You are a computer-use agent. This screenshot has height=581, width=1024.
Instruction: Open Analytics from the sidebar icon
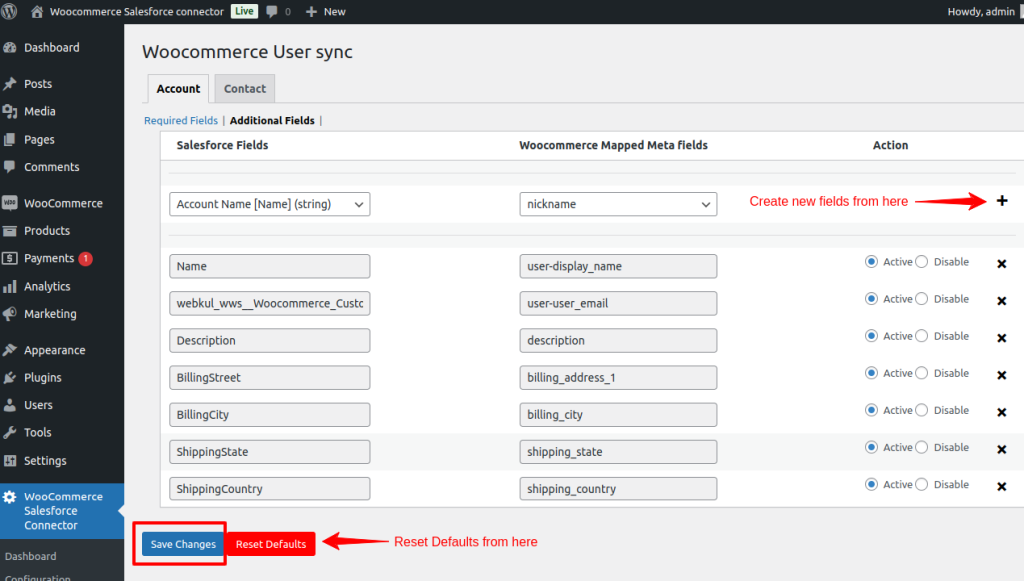(10, 286)
